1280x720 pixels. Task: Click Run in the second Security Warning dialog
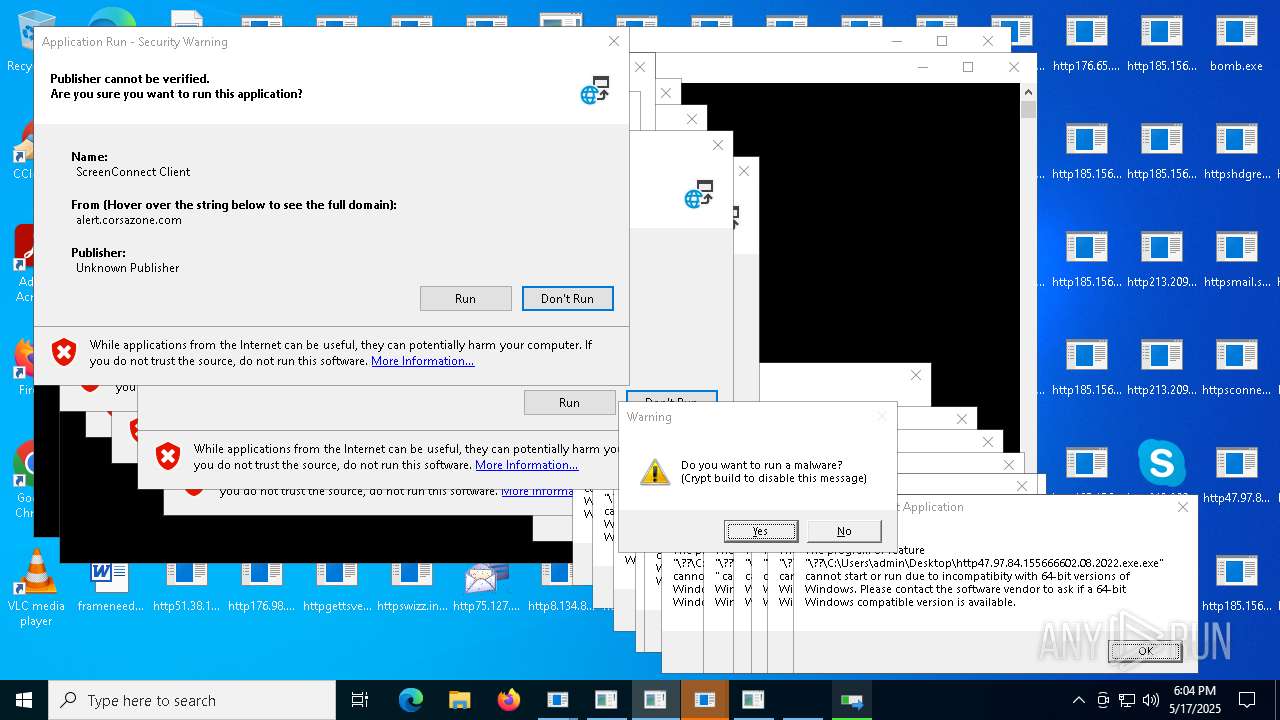pos(569,402)
